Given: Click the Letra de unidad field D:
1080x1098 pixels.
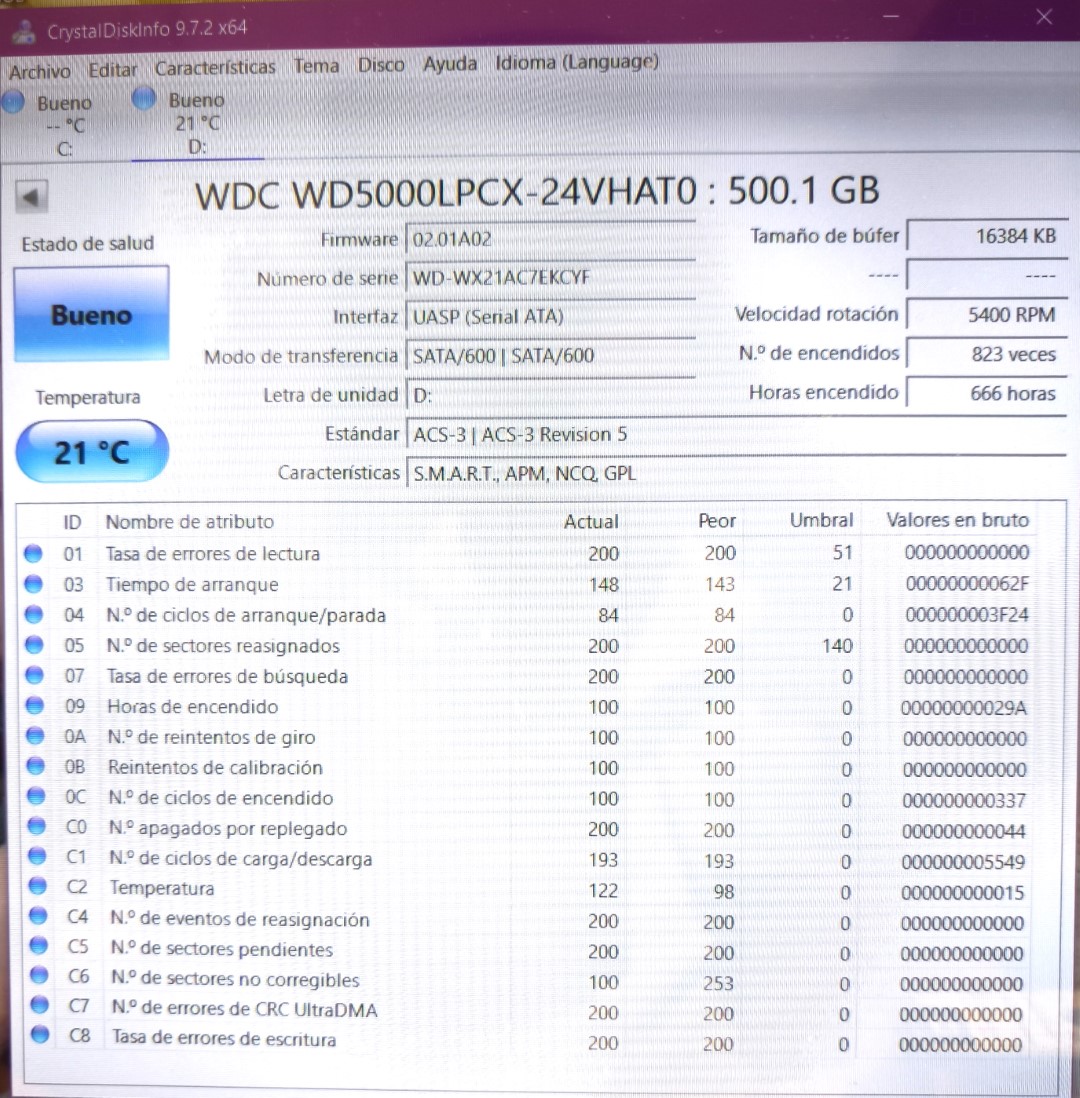Looking at the screenshot, I should click(x=551, y=395).
